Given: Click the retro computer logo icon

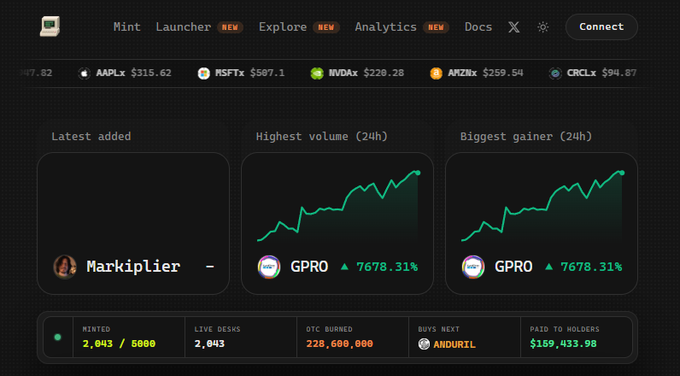Looking at the screenshot, I should (x=50, y=26).
